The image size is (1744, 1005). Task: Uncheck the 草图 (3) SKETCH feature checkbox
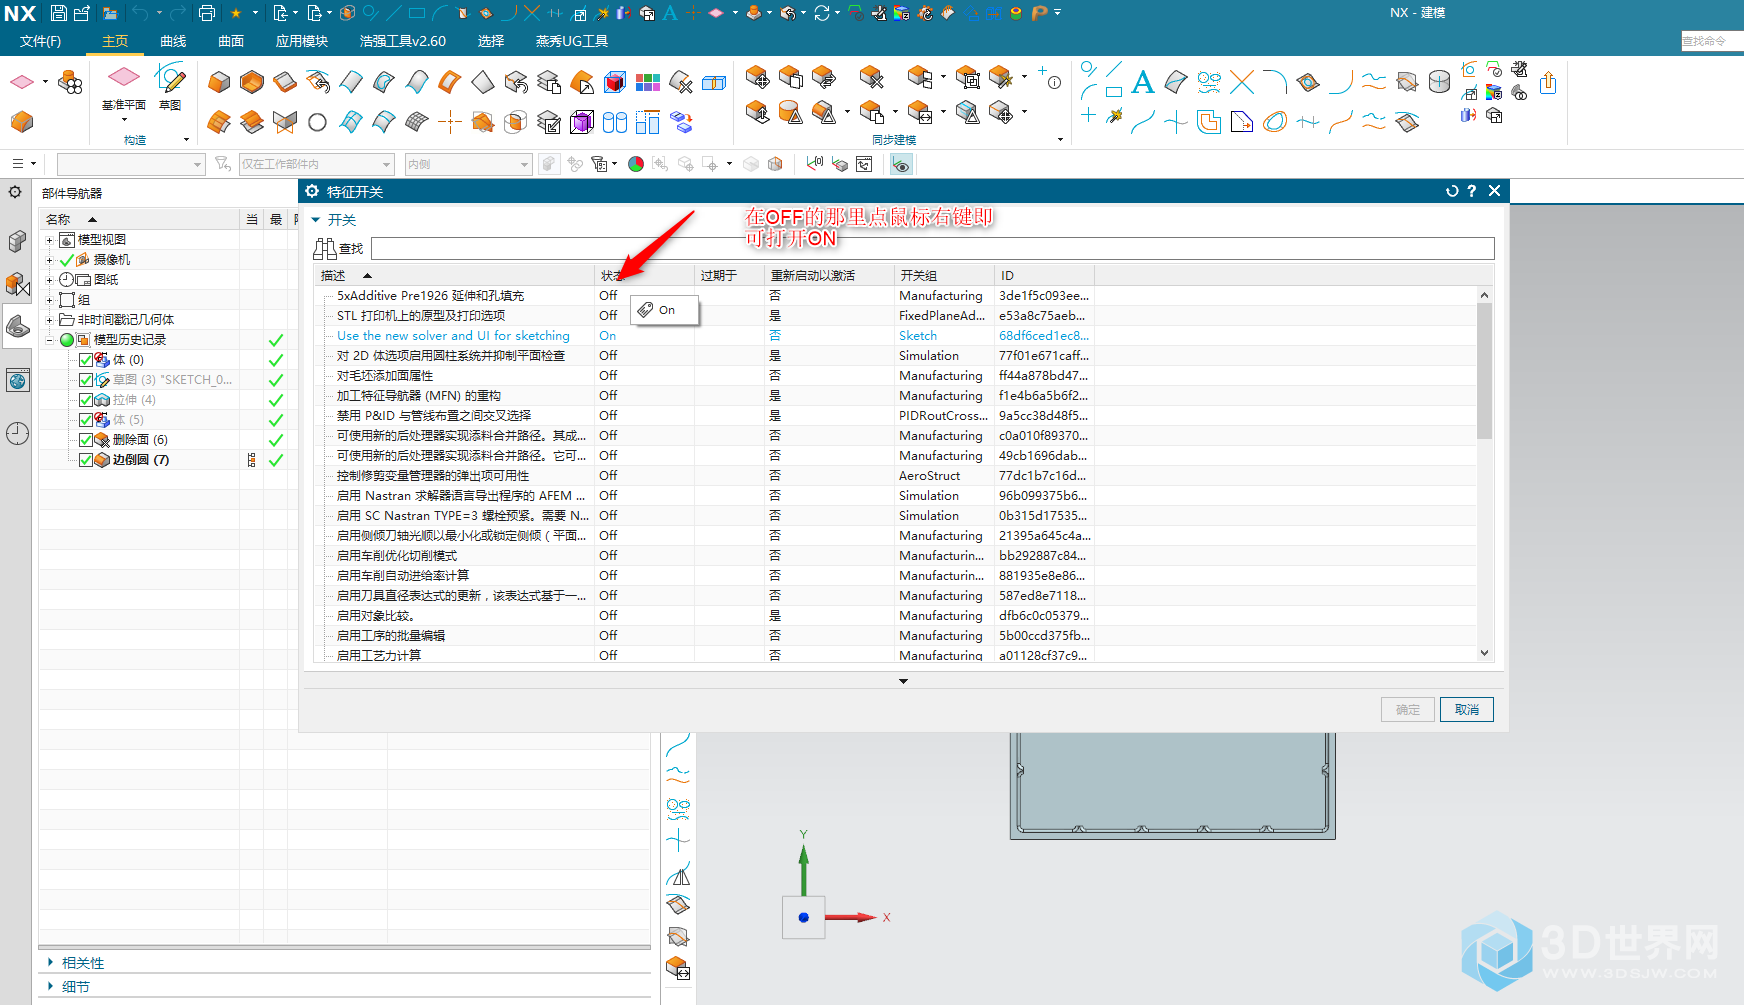point(86,380)
